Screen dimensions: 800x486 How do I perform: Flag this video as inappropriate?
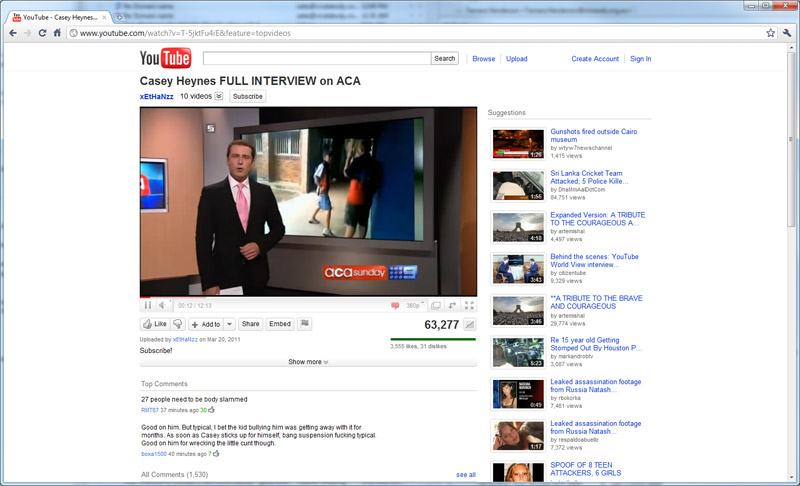pyautogui.click(x=305, y=324)
